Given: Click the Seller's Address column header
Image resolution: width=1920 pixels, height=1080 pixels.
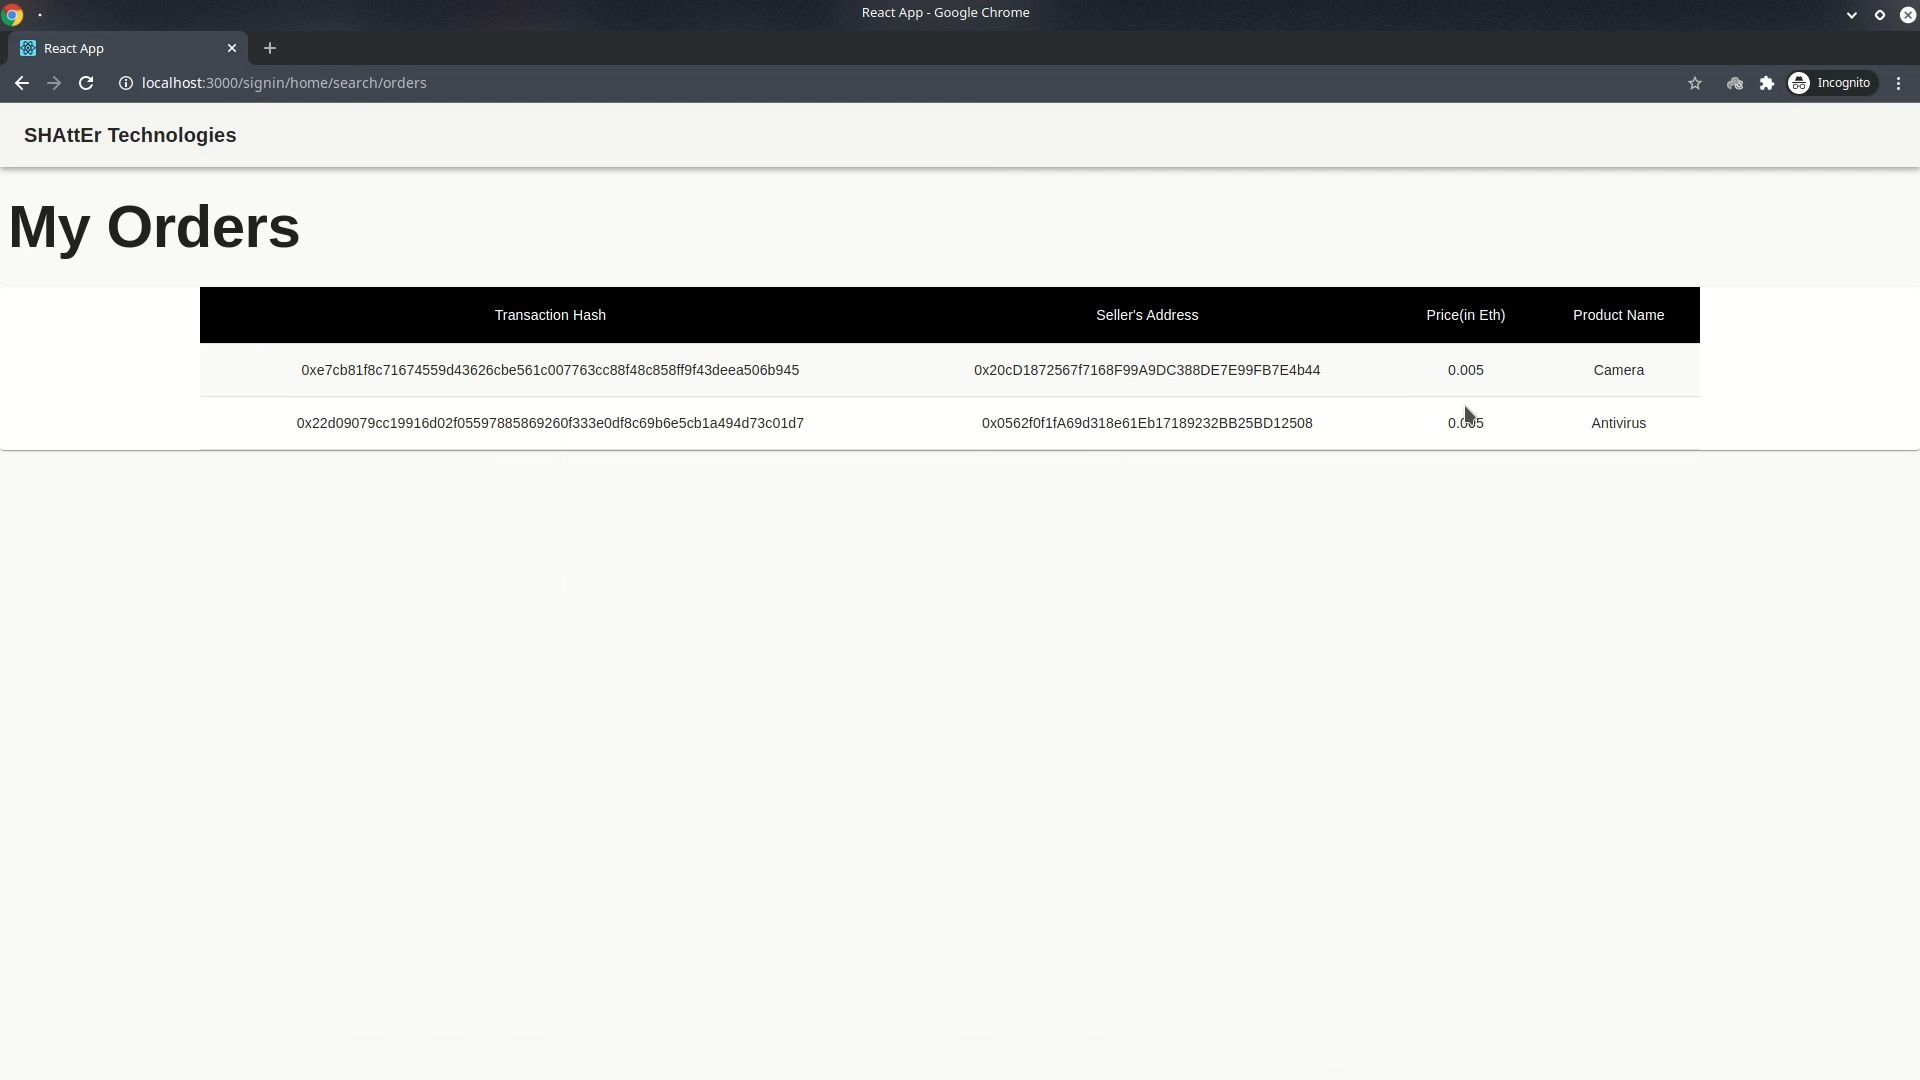Looking at the screenshot, I should point(1147,314).
